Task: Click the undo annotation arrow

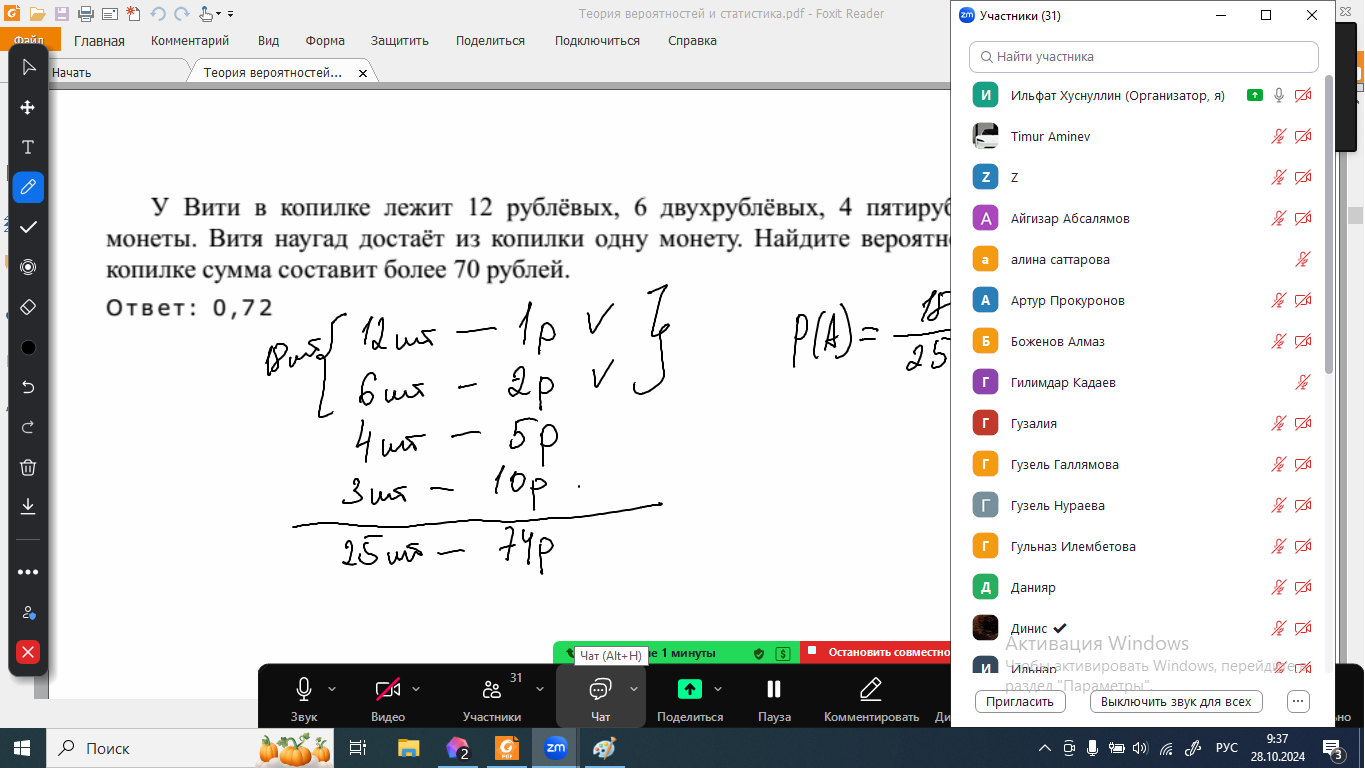Action: coord(28,387)
